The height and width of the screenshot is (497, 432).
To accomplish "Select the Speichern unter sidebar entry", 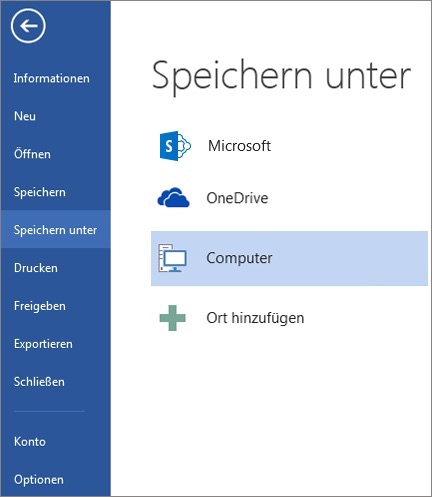I will (55, 229).
